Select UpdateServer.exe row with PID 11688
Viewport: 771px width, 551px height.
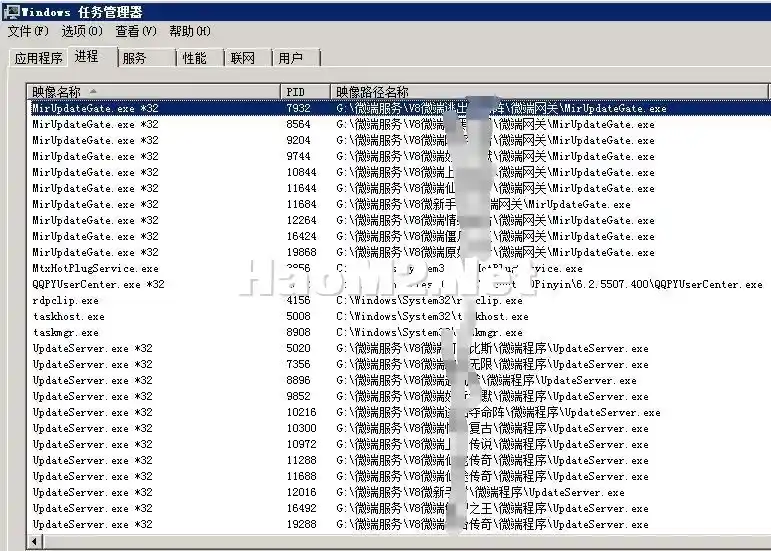[399, 476]
